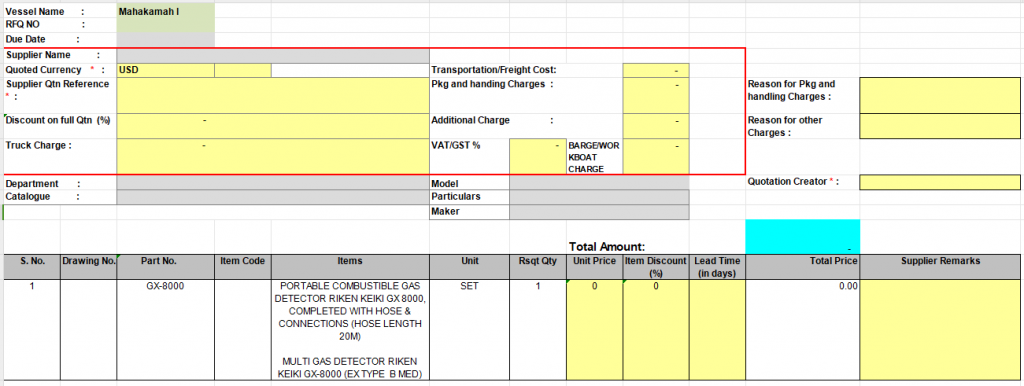Viewport: 1024px width, 386px height.
Task: Click the Additional Charge value cell
Action: coord(656,126)
